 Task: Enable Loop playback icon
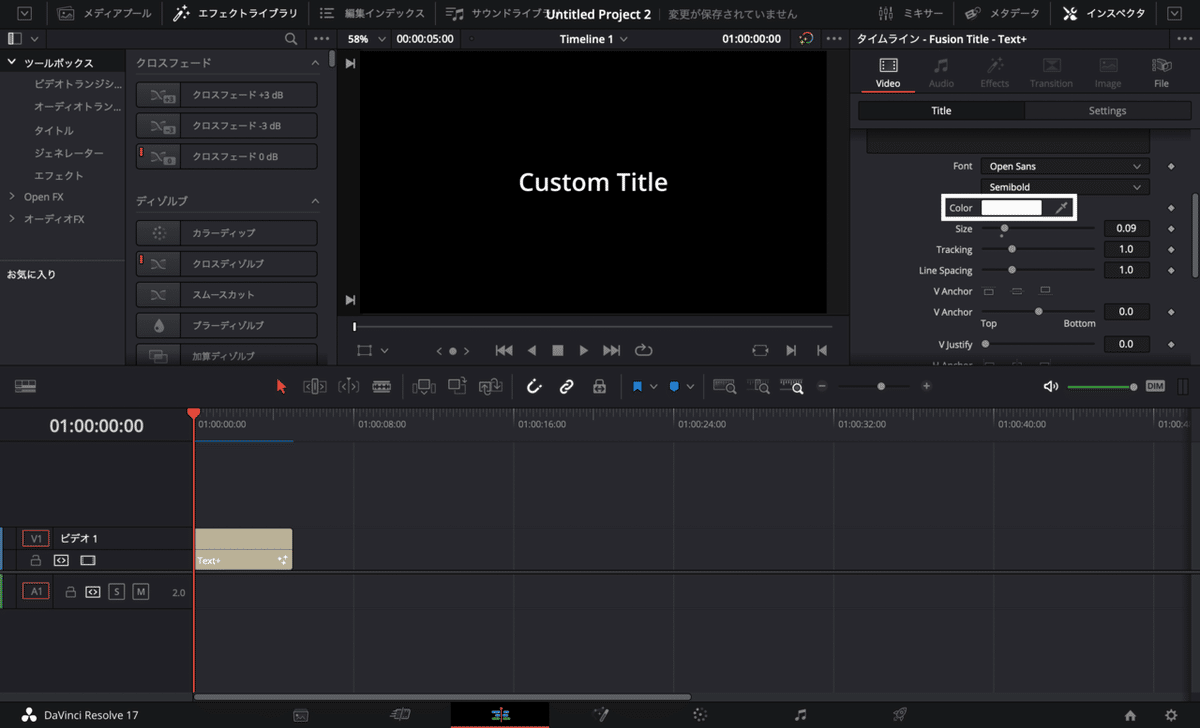coord(643,350)
